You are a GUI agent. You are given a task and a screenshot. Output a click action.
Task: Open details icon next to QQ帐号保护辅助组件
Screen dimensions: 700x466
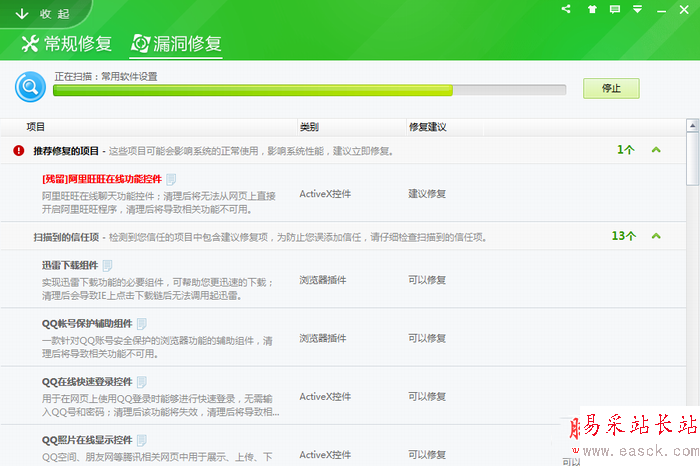coord(142,324)
